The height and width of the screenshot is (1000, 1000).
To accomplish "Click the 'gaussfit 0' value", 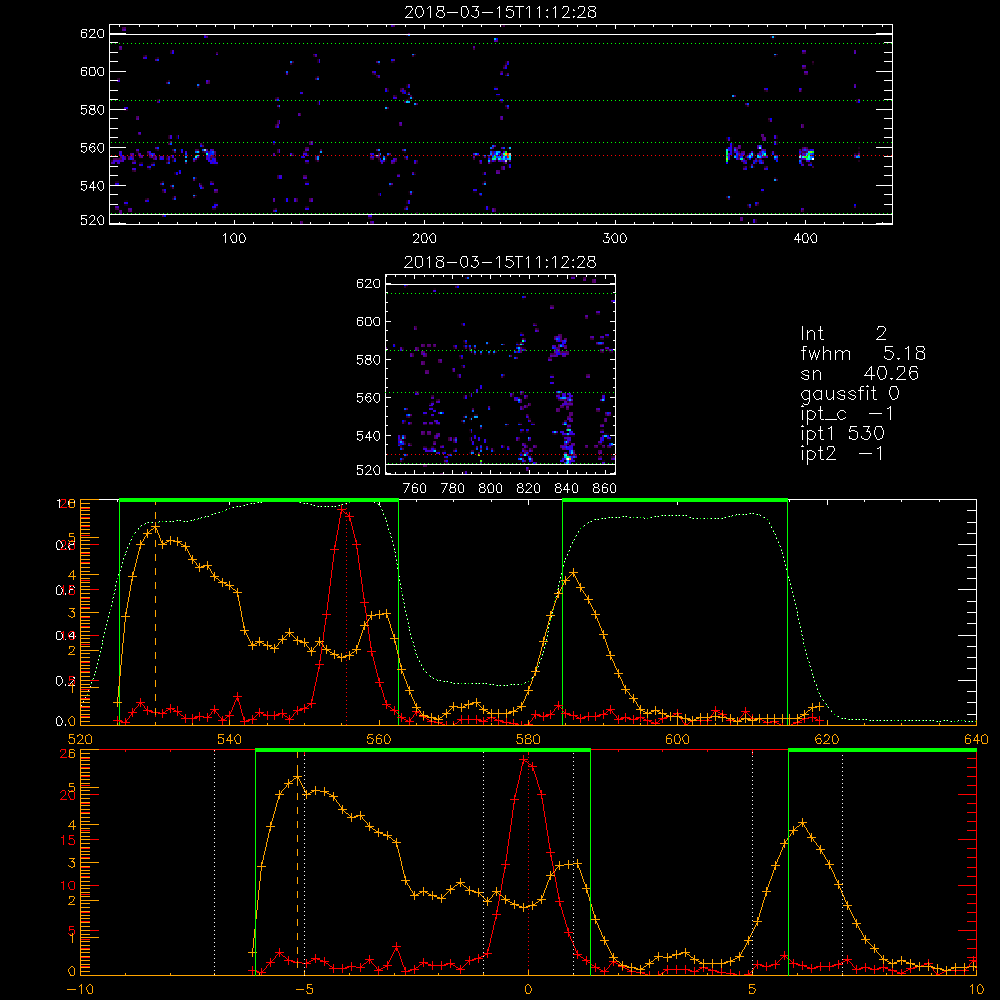I will tap(850, 393).
